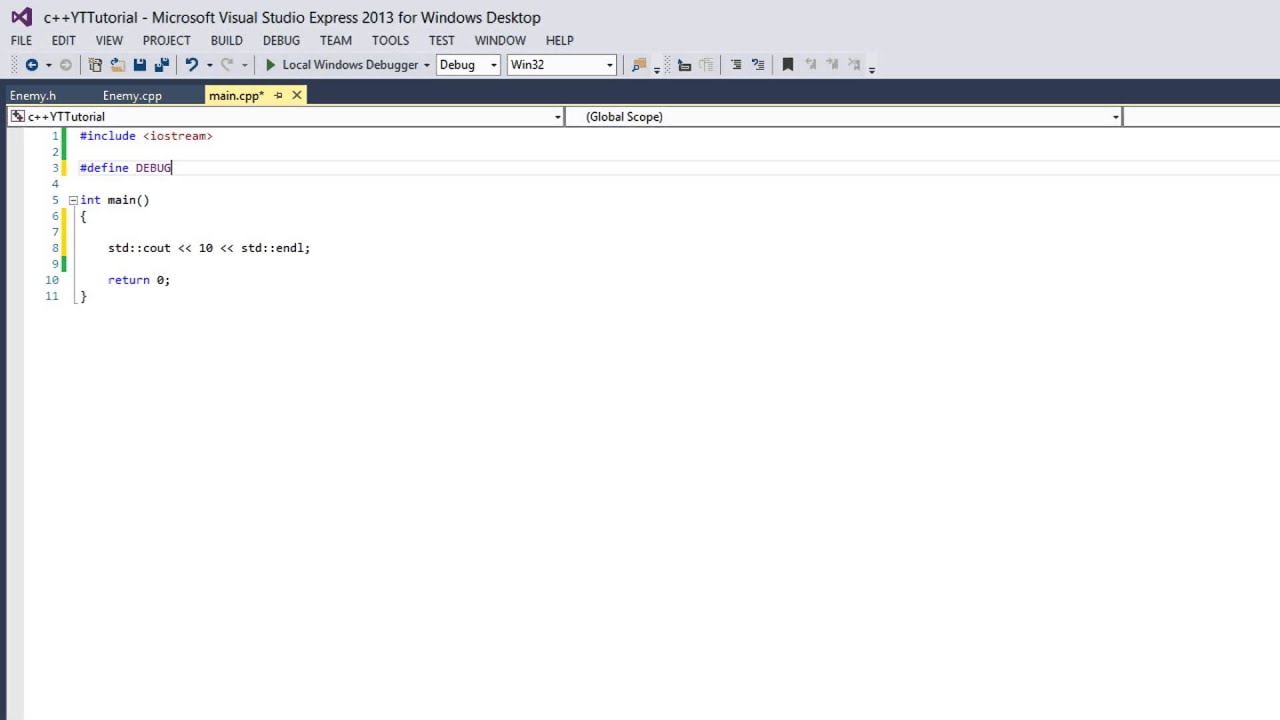Open the WINDOW menu
The image size is (1280, 720).
coord(500,41)
